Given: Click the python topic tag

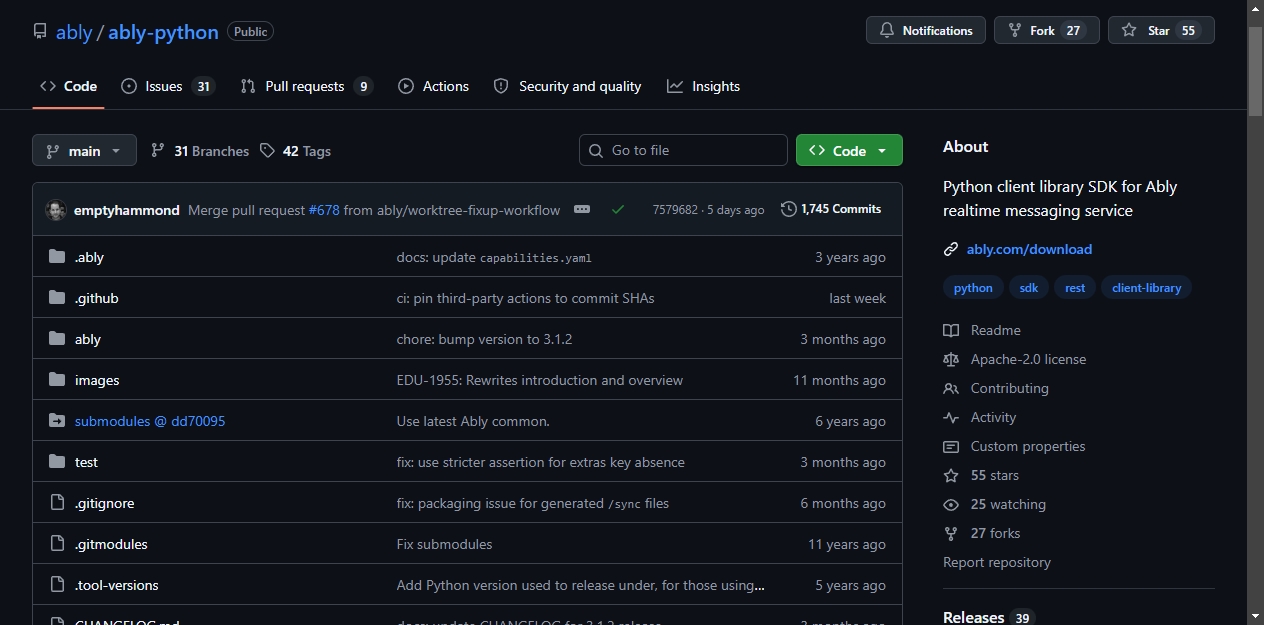Looking at the screenshot, I should [973, 288].
